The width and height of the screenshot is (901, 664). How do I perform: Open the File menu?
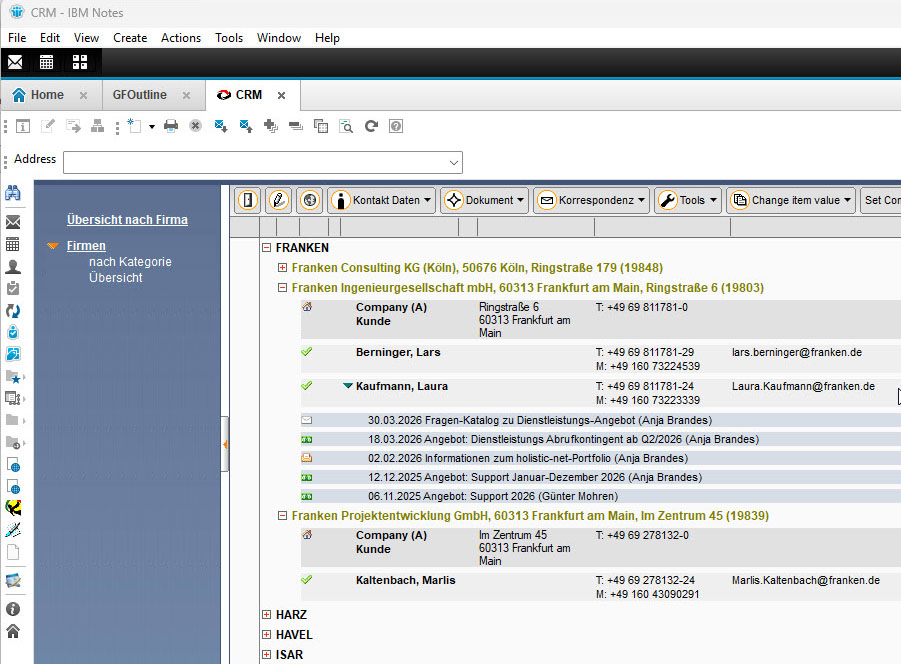tap(17, 38)
